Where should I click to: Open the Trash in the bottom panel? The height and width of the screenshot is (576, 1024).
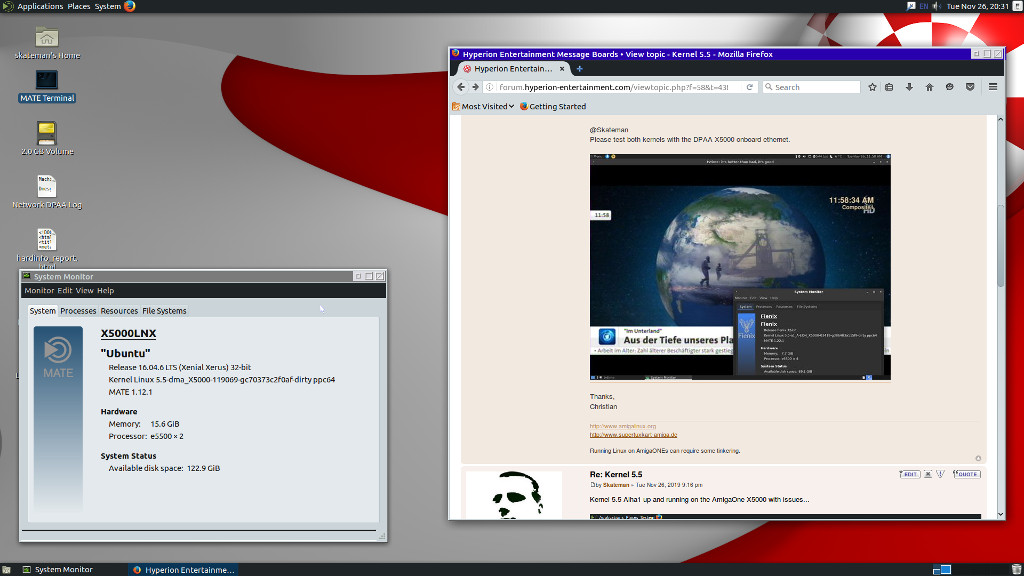[x=1016, y=569]
